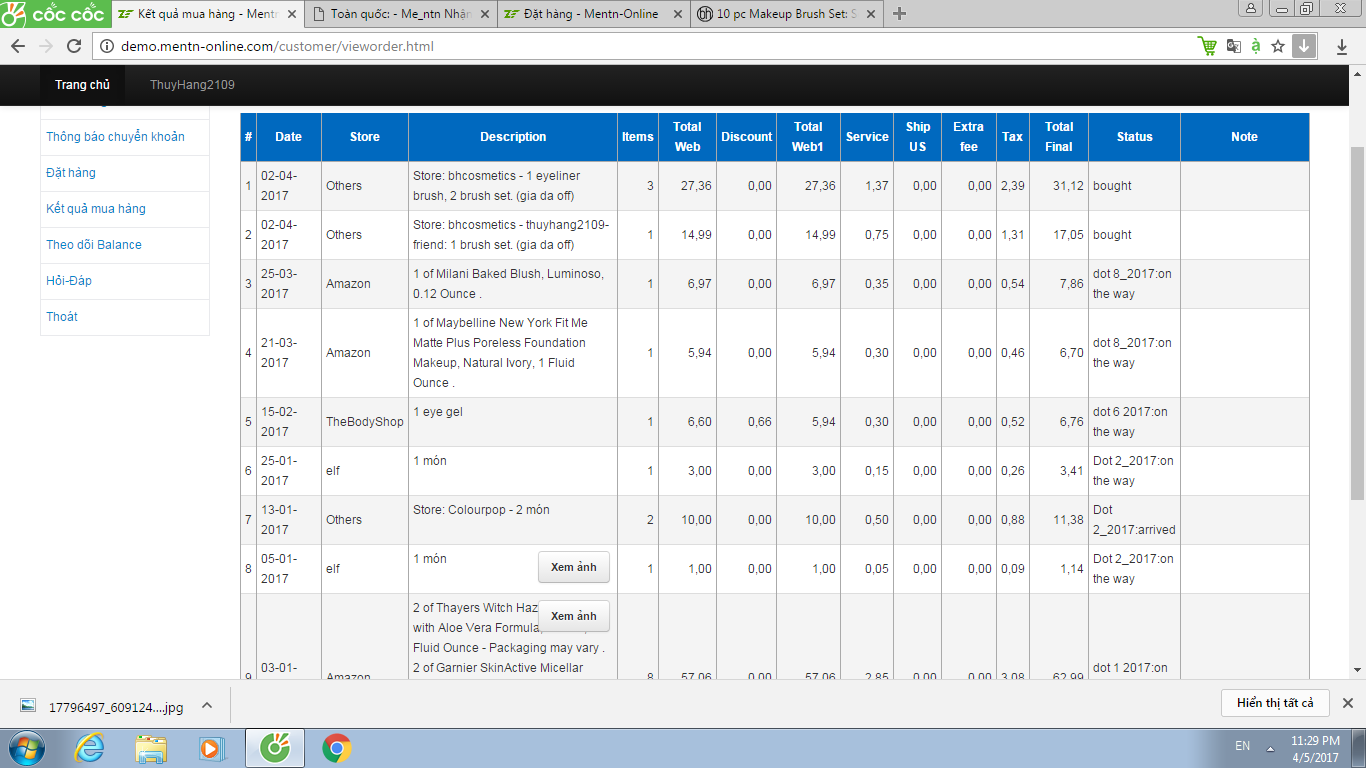Open Google Chrome from the taskbar
The width and height of the screenshot is (1366, 768).
click(x=336, y=747)
